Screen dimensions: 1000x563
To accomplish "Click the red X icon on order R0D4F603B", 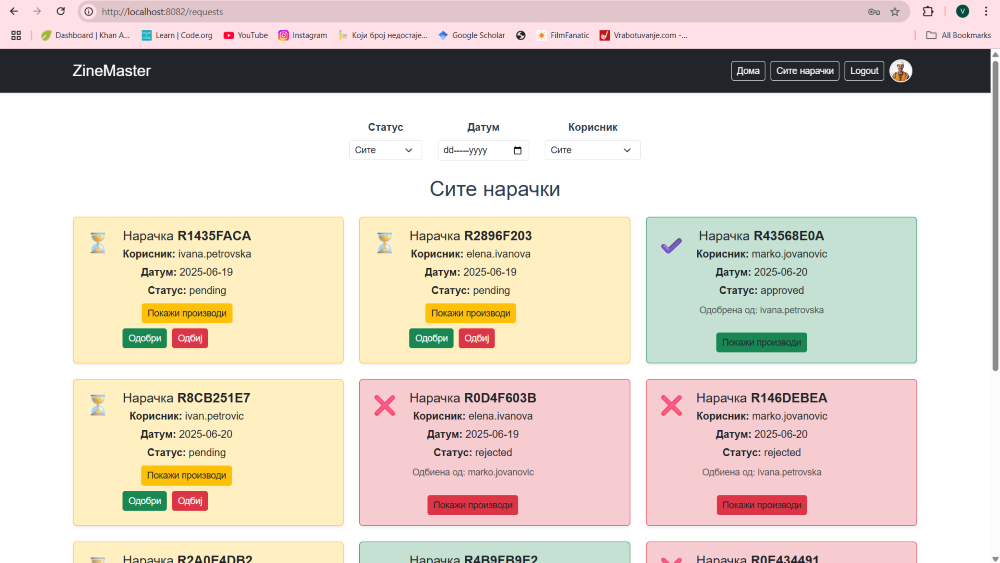I will pyautogui.click(x=384, y=405).
